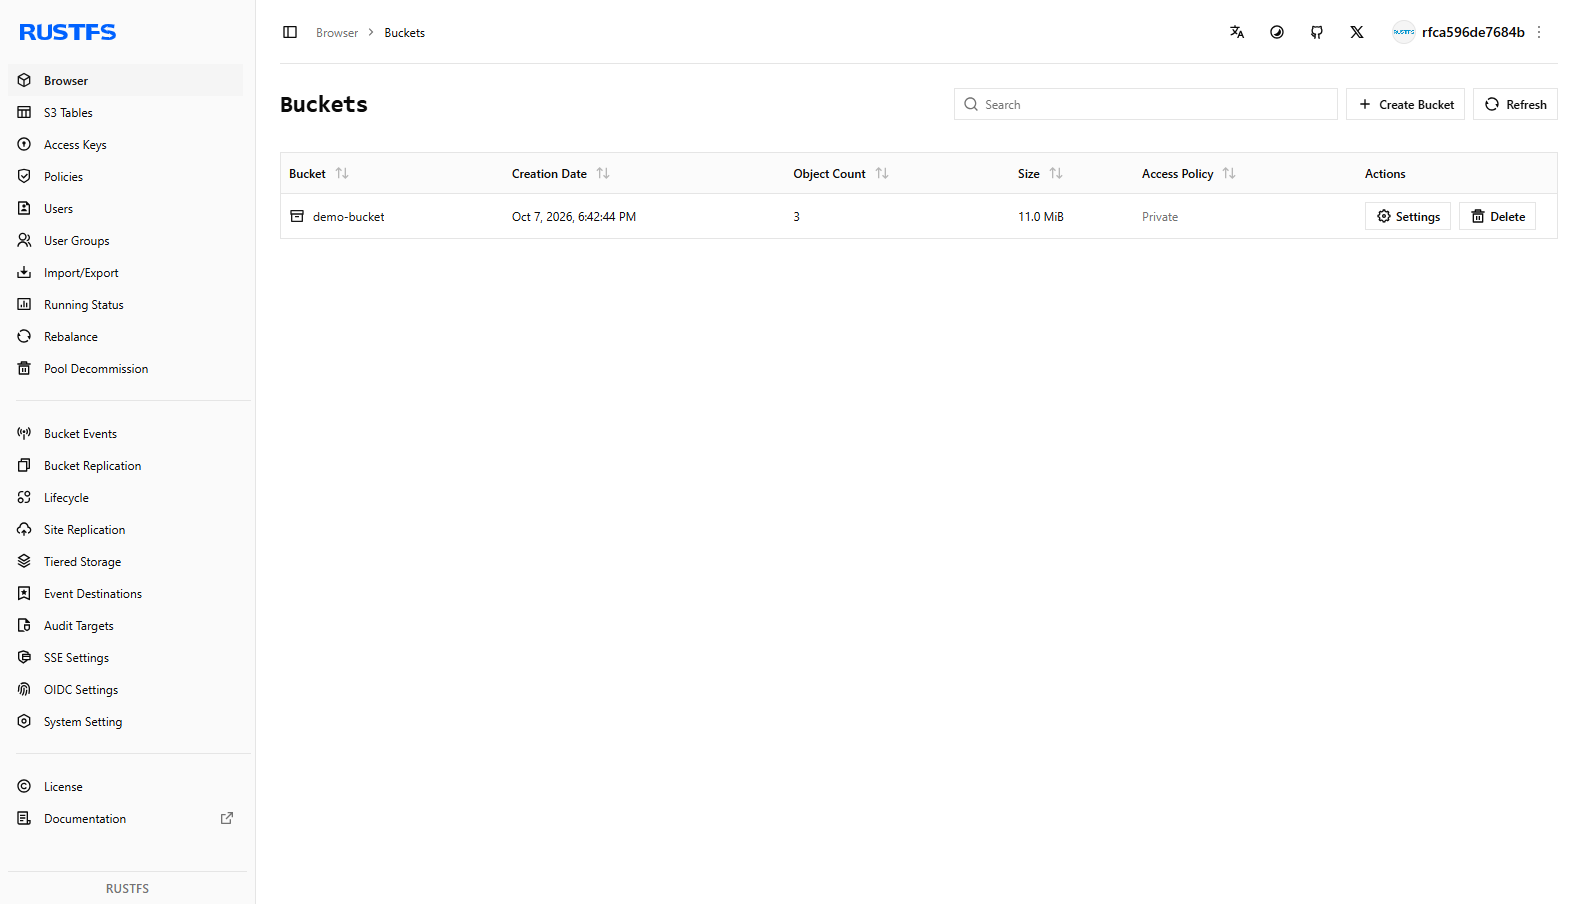Open the external Documentation link icon
The height and width of the screenshot is (904, 1582).
[x=227, y=818]
